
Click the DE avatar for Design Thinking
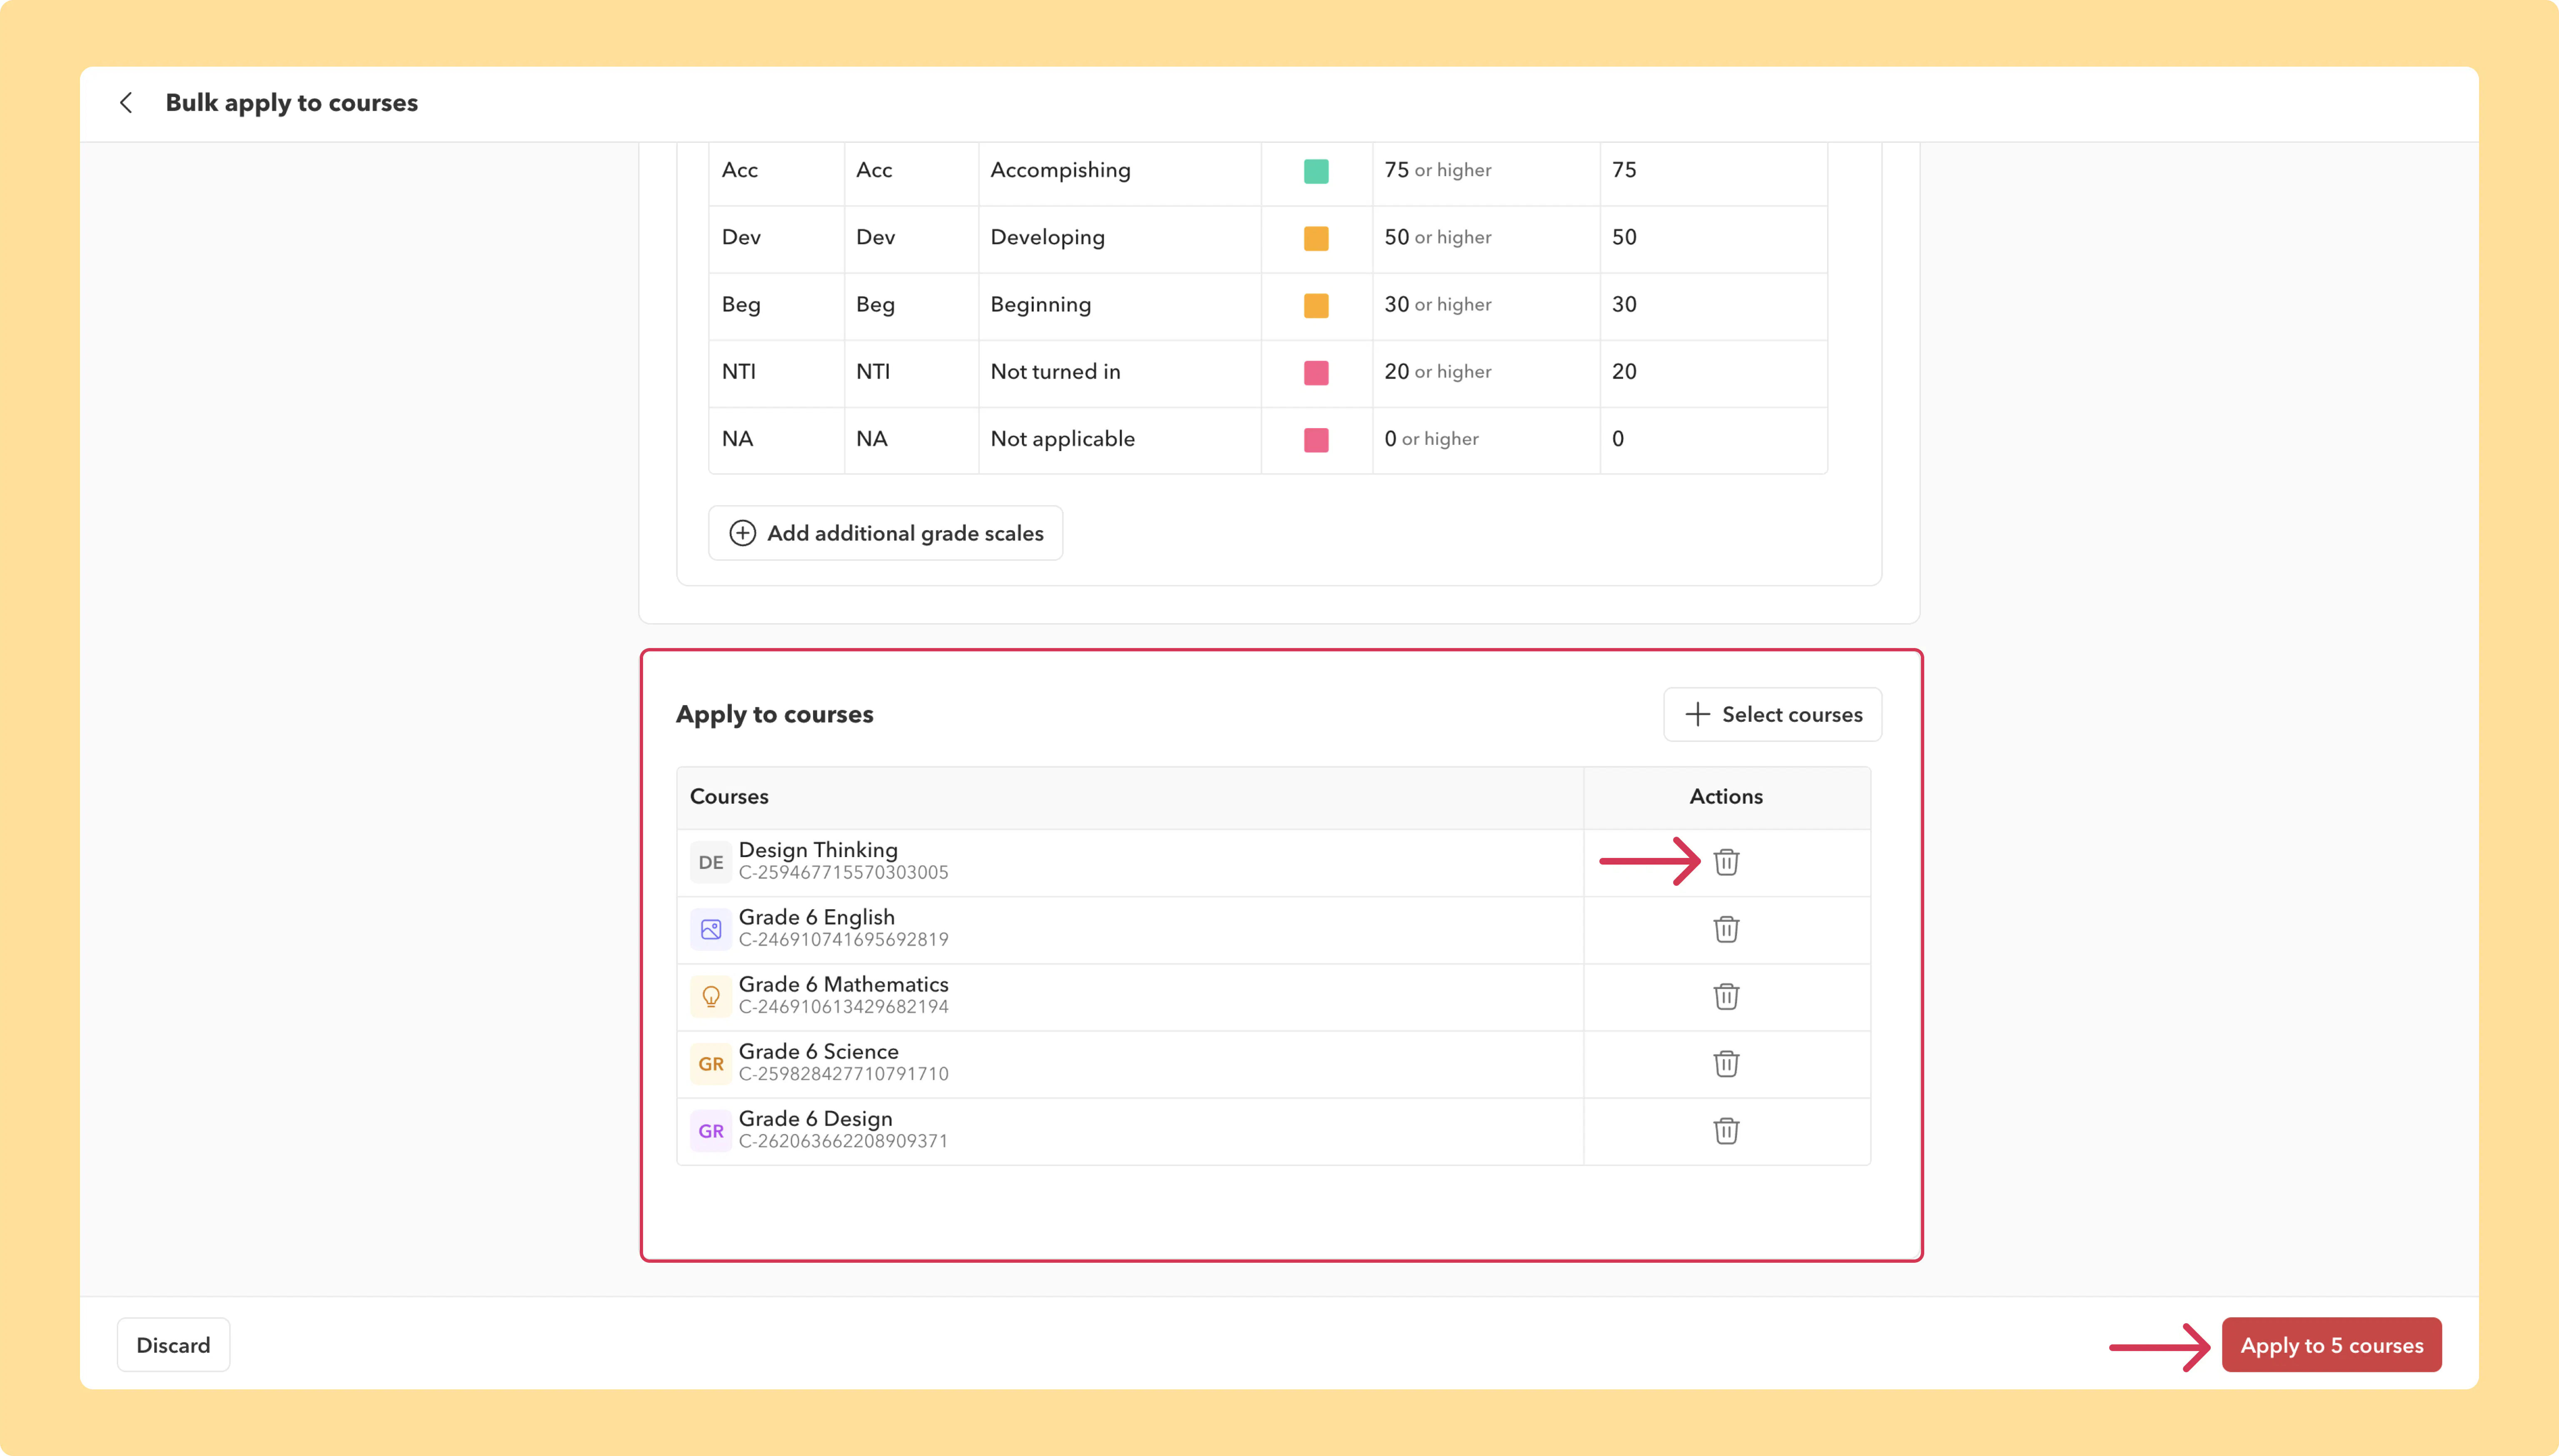click(x=711, y=862)
